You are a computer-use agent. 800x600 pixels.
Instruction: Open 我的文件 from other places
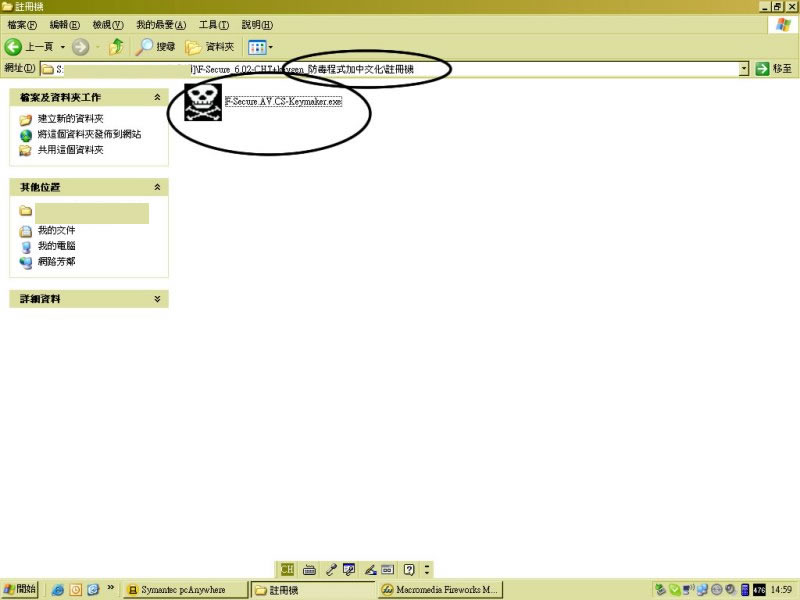tap(56, 231)
